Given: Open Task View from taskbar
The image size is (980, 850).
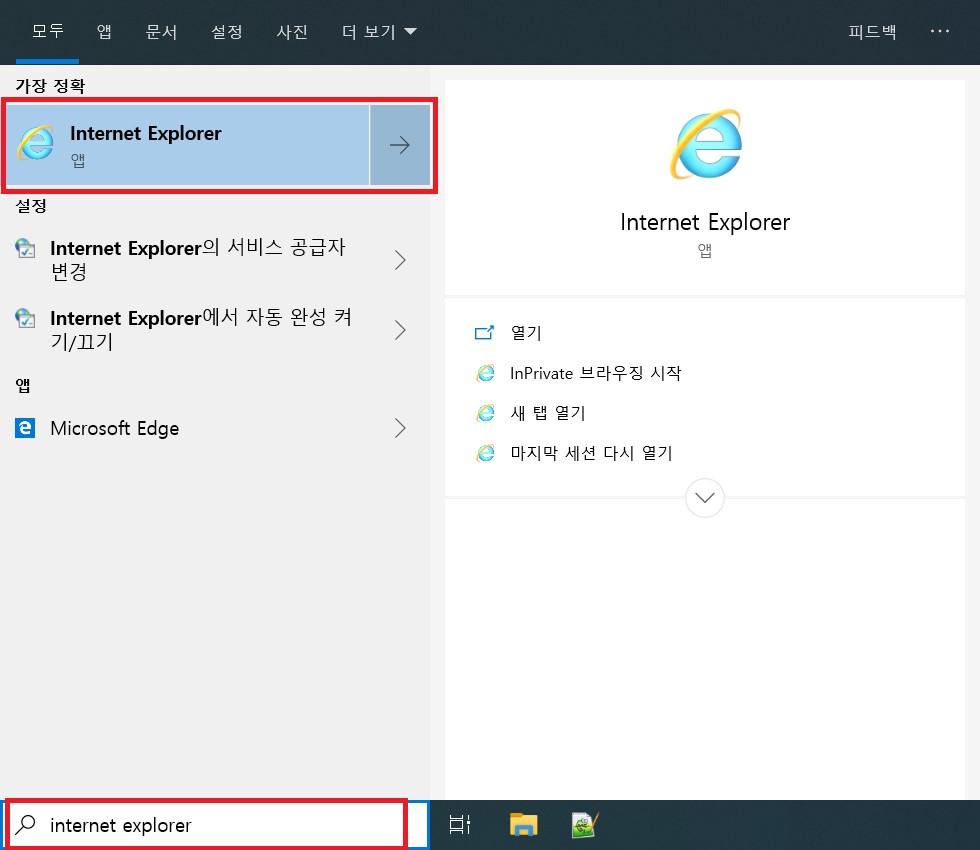Looking at the screenshot, I should coord(460,825).
